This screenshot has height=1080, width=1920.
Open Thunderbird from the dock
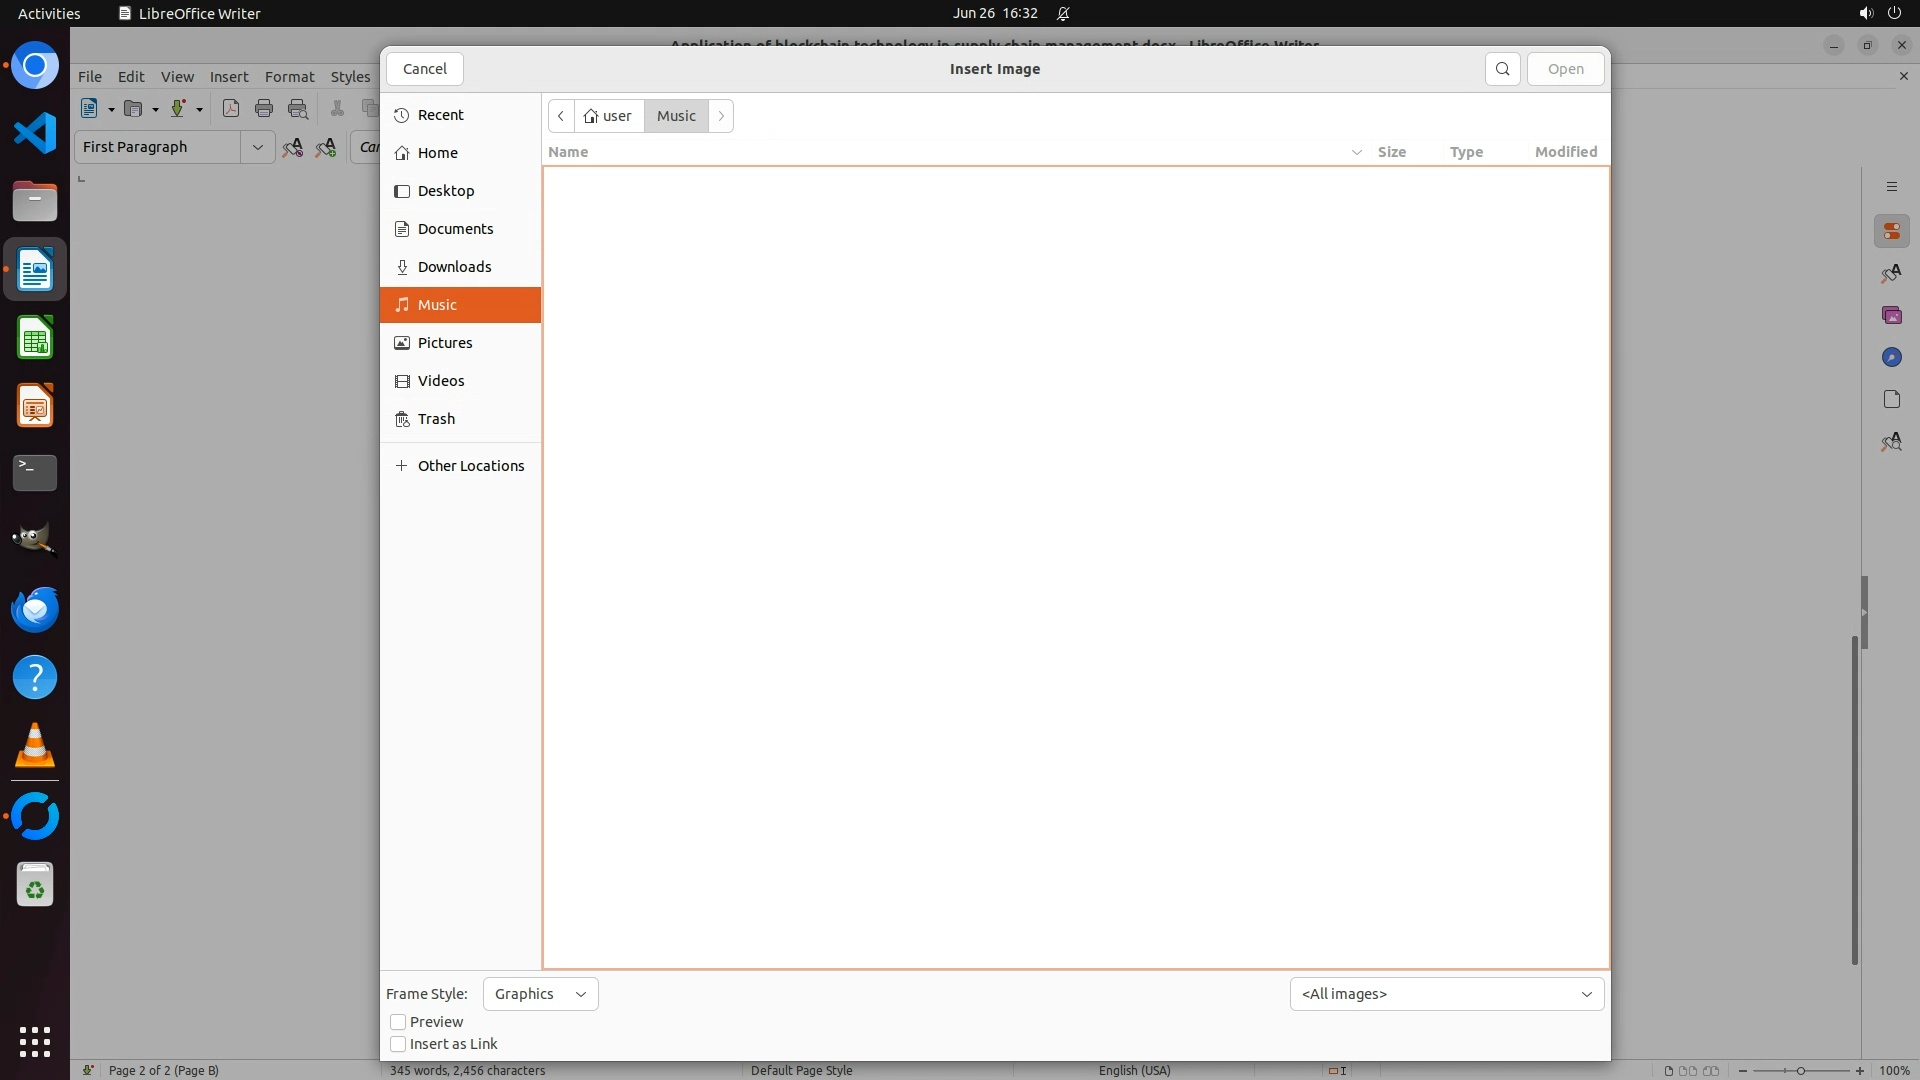[35, 609]
